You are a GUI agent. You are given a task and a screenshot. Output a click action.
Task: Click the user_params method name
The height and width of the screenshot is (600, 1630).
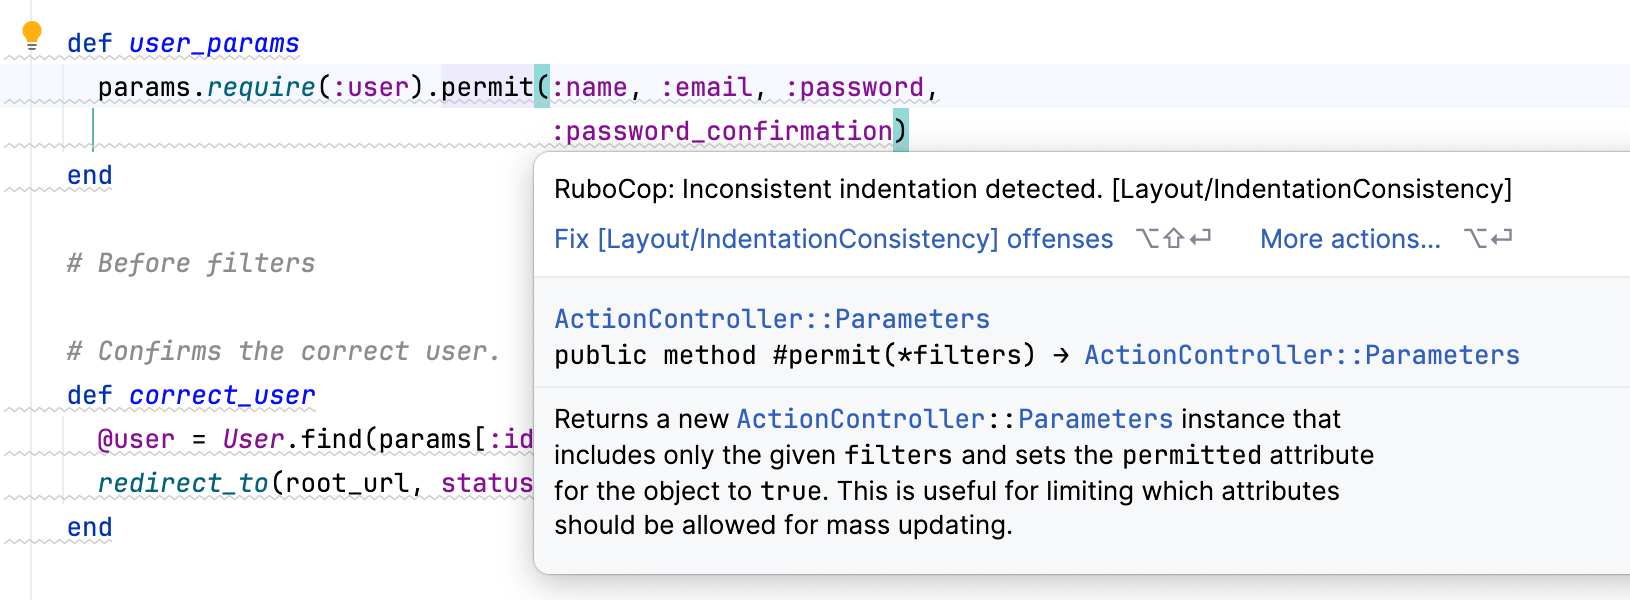[214, 44]
